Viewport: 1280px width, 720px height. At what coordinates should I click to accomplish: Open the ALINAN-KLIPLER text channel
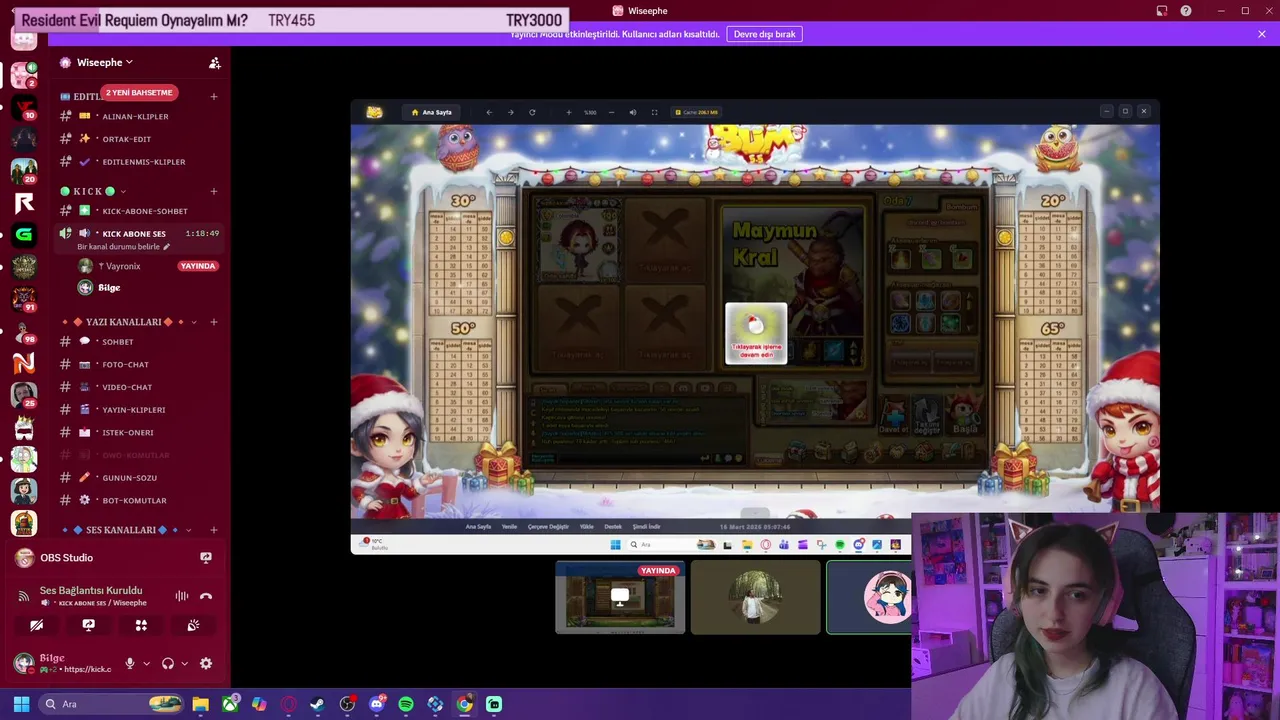point(140,116)
